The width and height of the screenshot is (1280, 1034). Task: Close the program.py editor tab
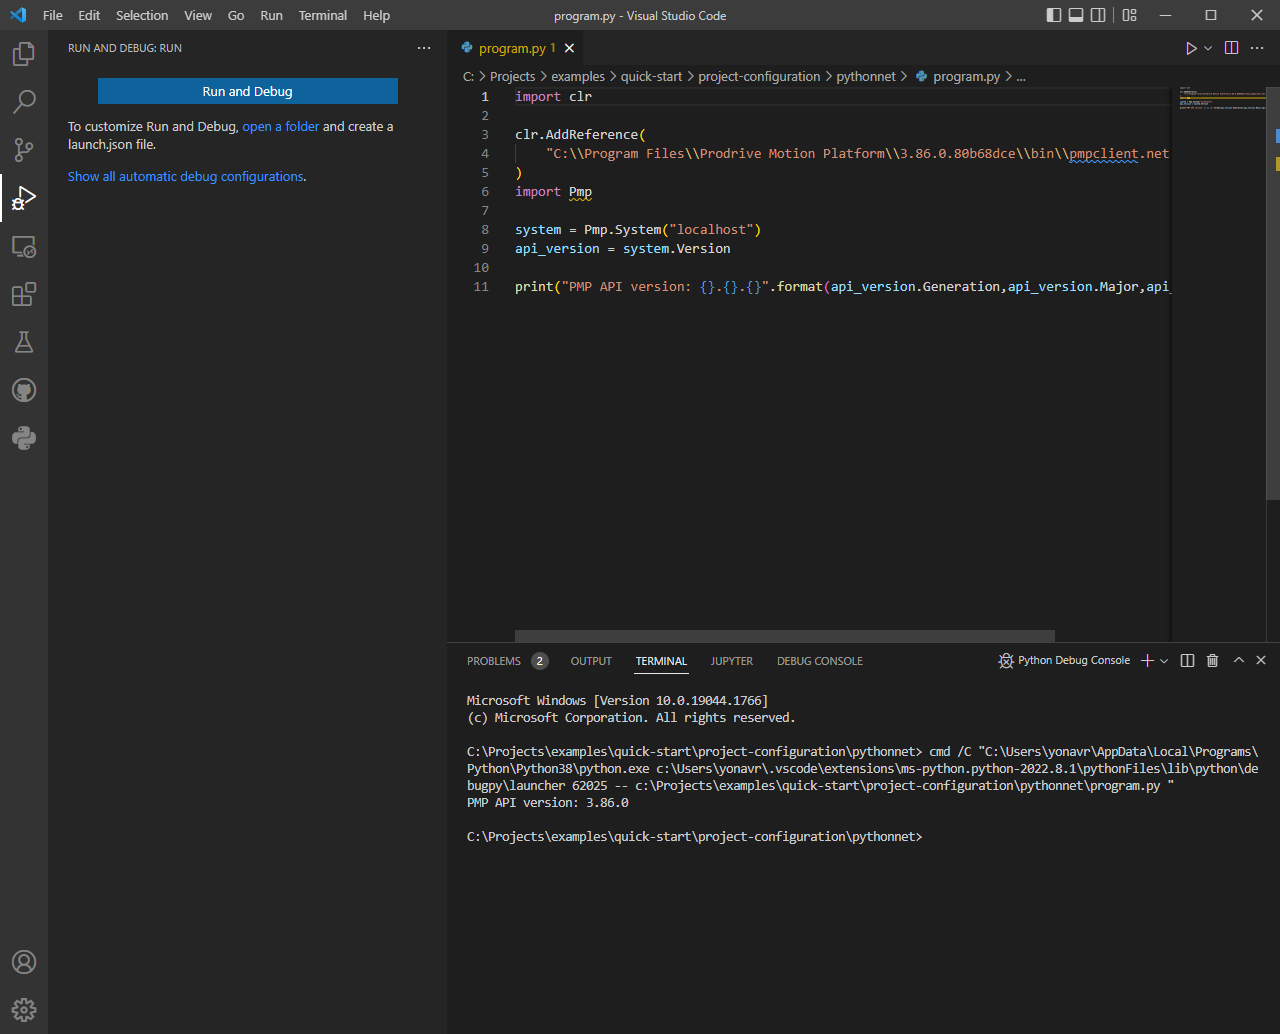click(x=569, y=48)
